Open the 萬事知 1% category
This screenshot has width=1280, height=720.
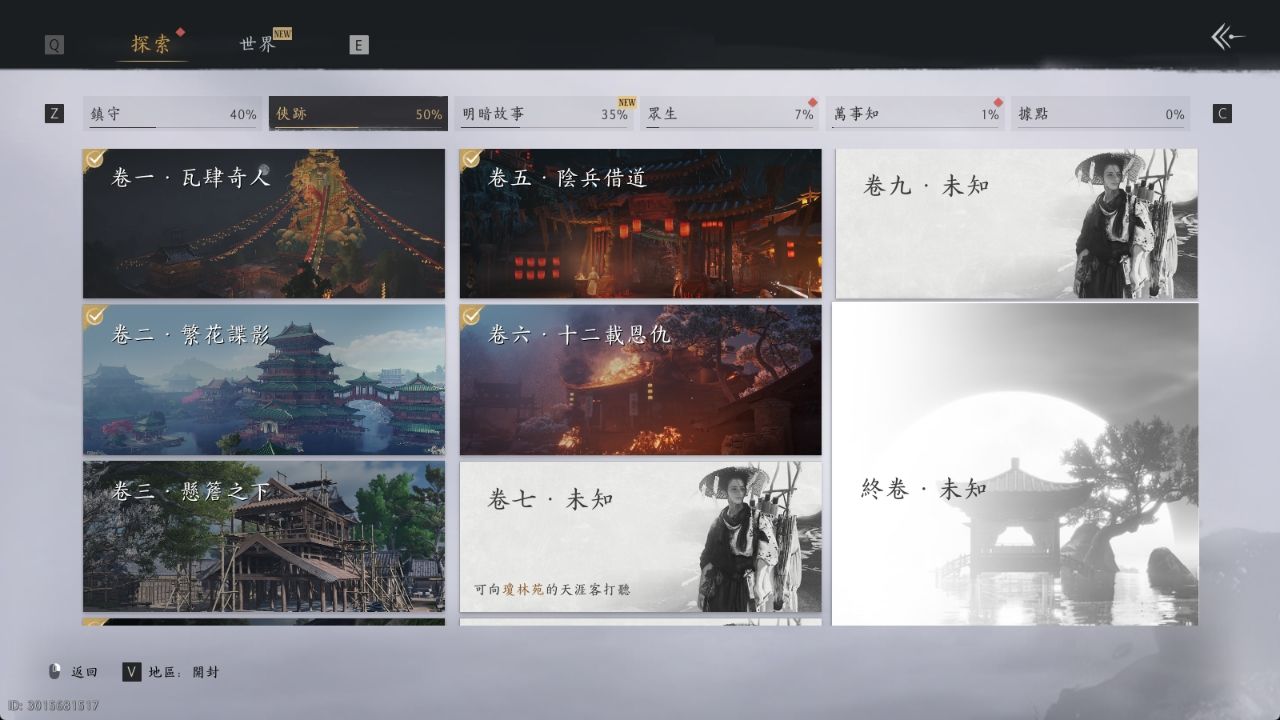click(x=916, y=114)
